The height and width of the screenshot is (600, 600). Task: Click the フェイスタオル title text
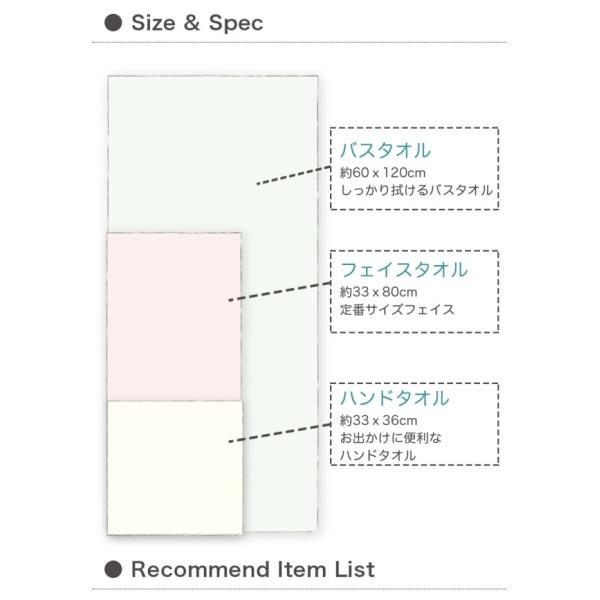click(x=404, y=269)
